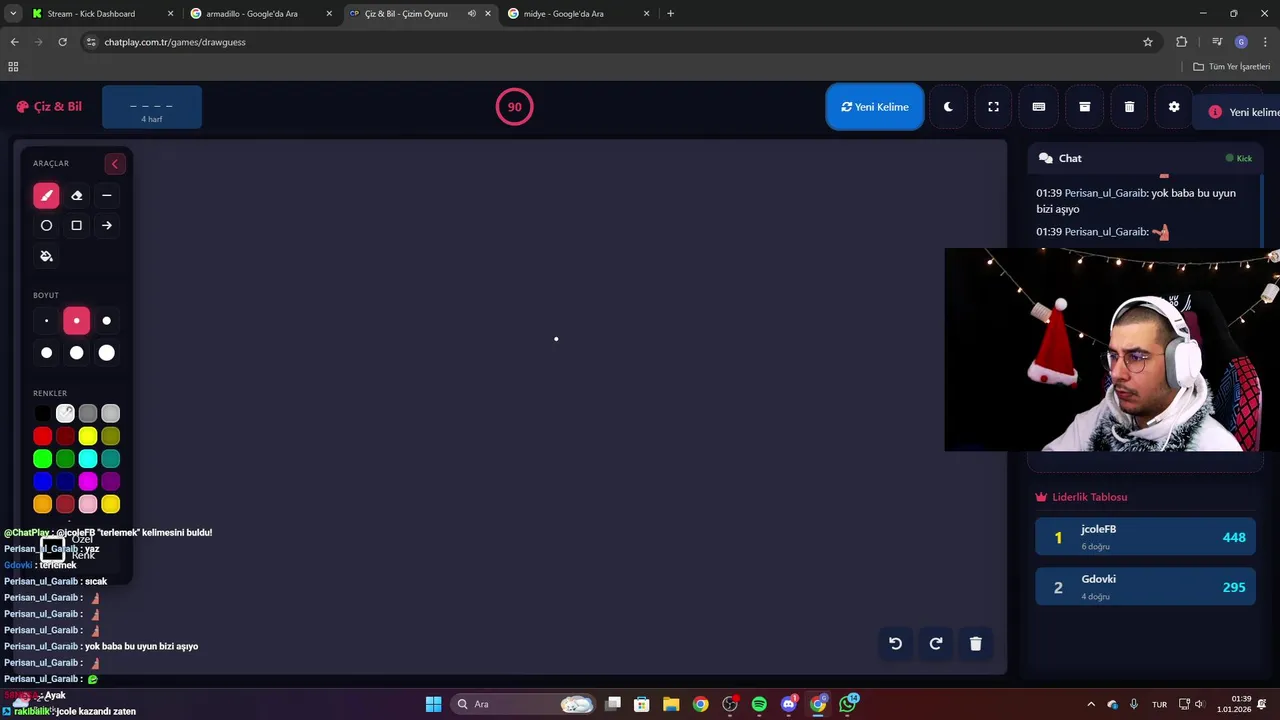Open the keyboard icon button

click(x=1039, y=107)
